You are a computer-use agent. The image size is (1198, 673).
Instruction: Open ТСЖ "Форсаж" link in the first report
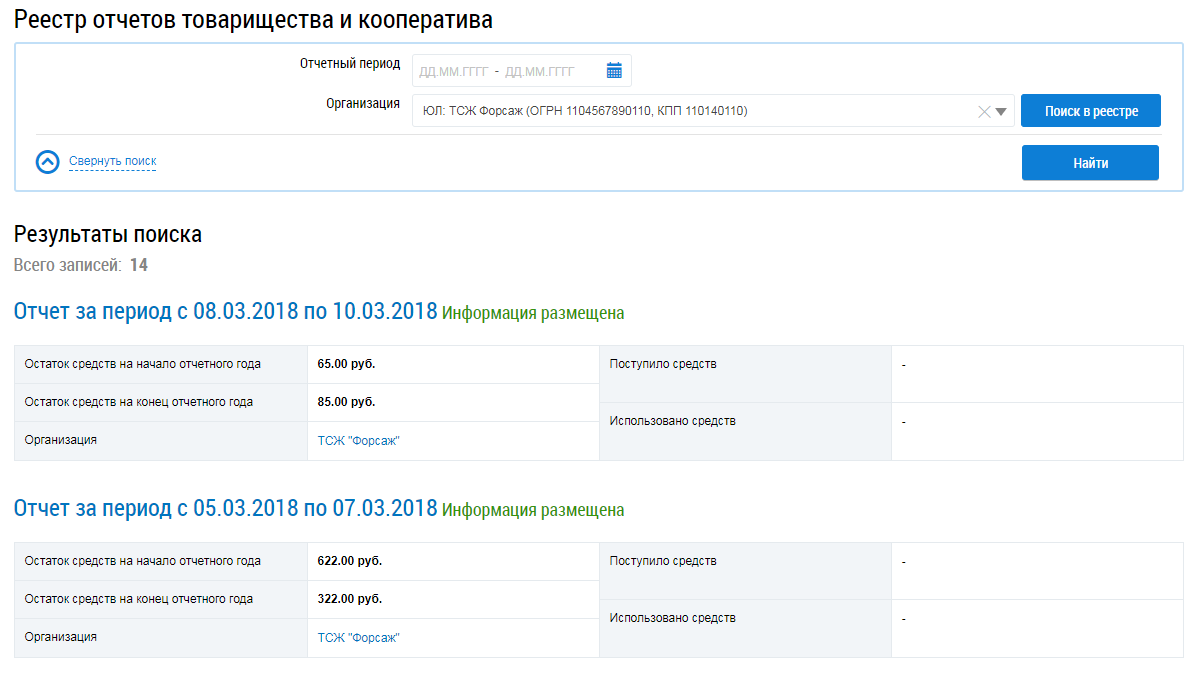pos(358,441)
